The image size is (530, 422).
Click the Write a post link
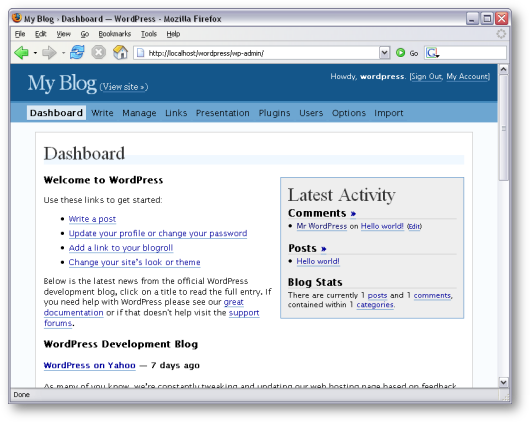(x=92, y=219)
